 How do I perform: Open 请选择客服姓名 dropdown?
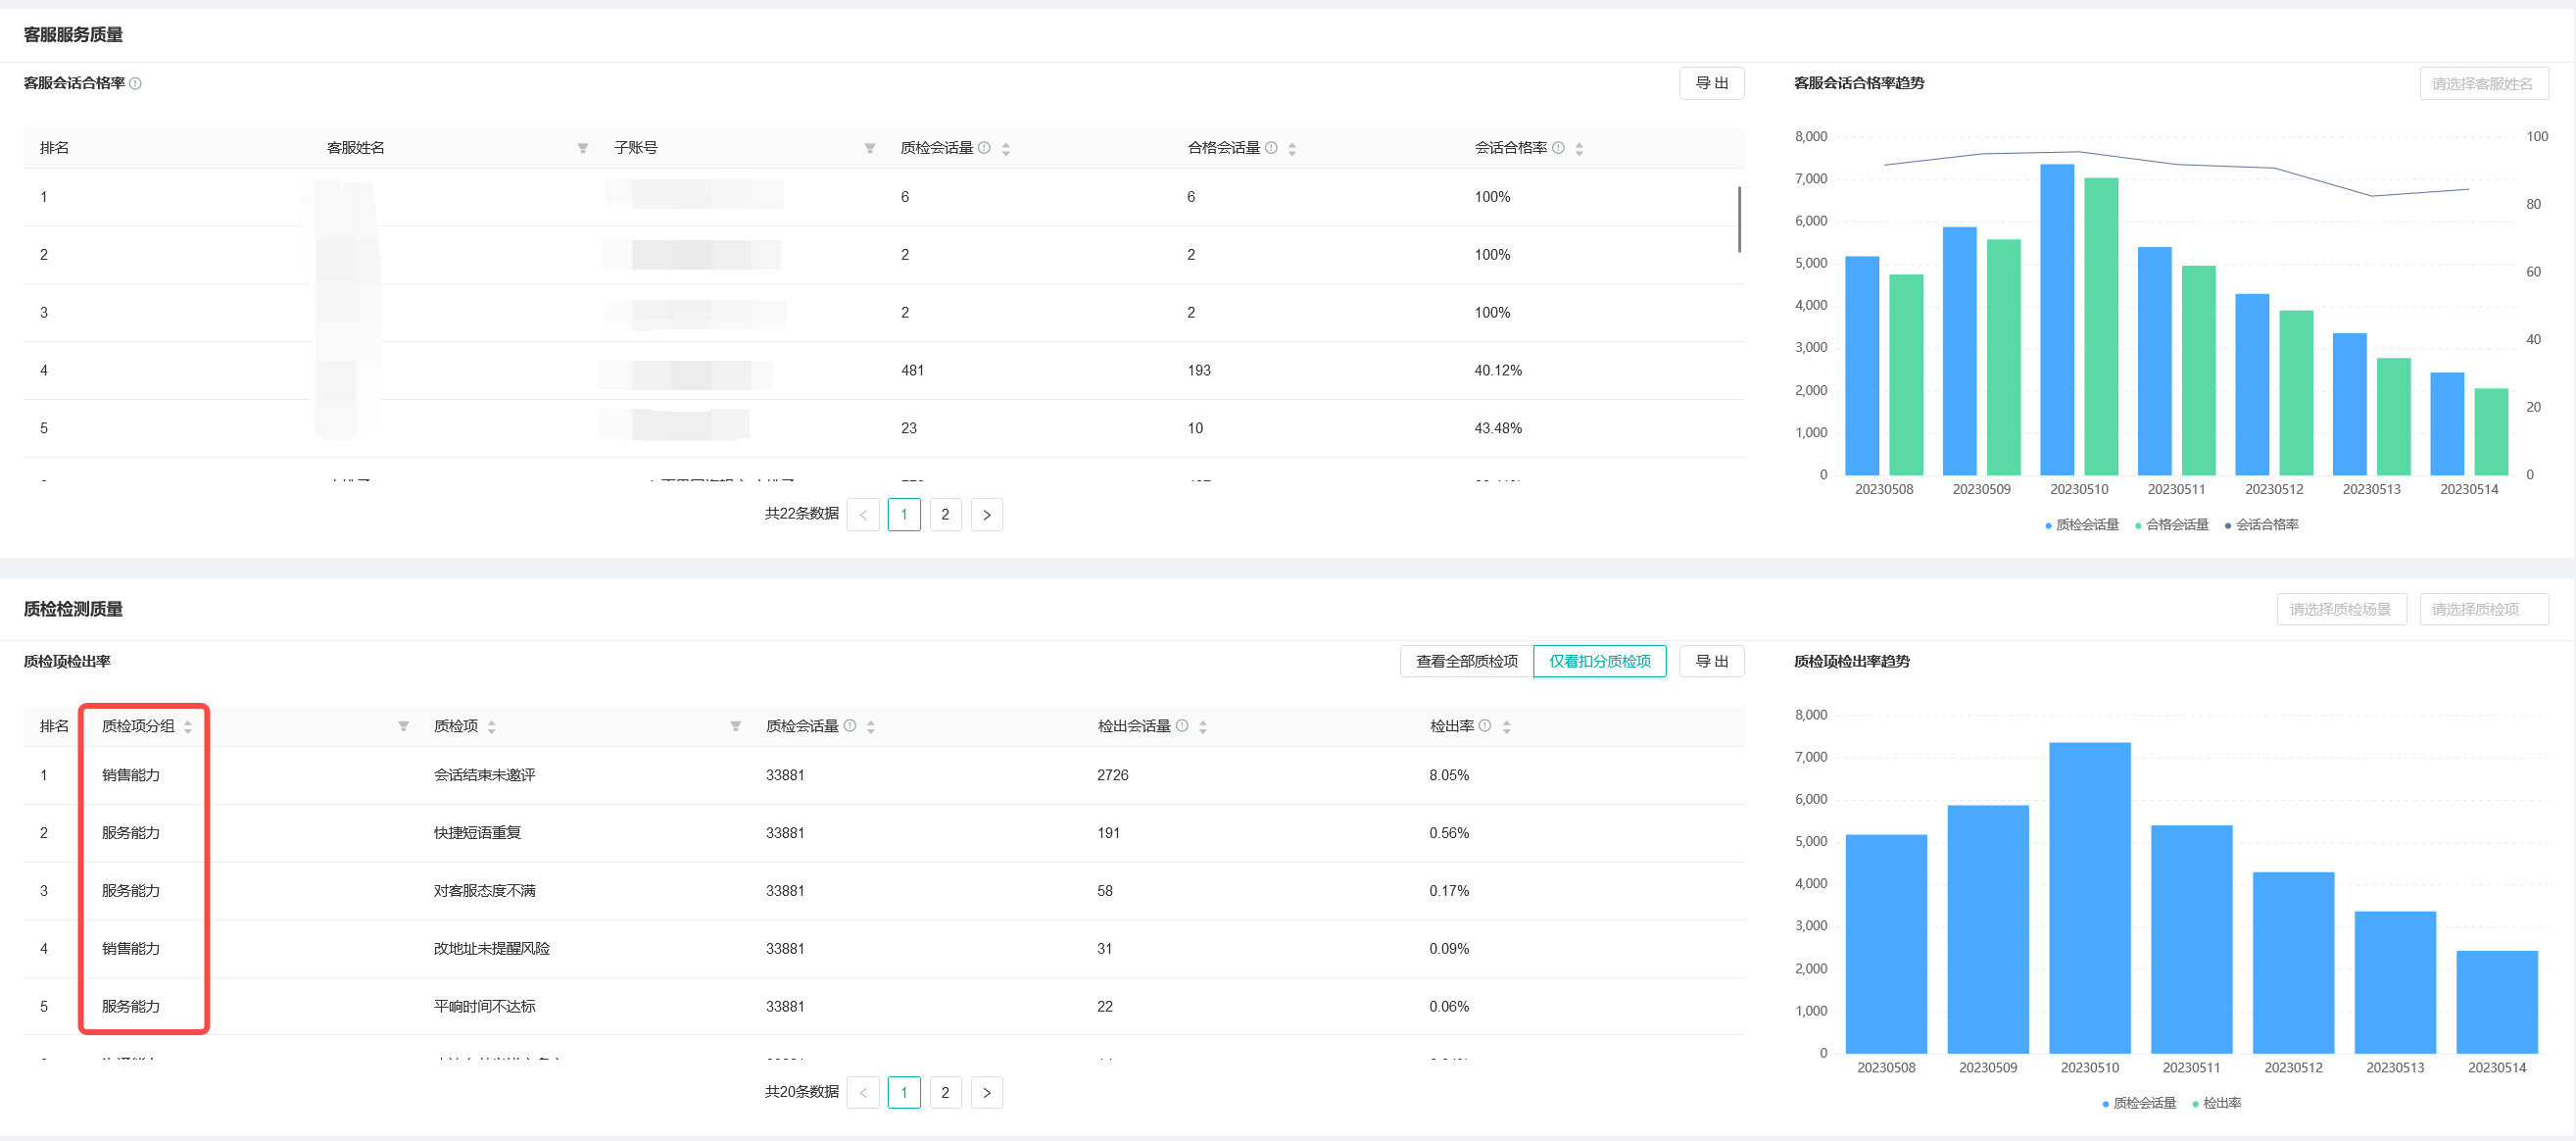[2484, 84]
